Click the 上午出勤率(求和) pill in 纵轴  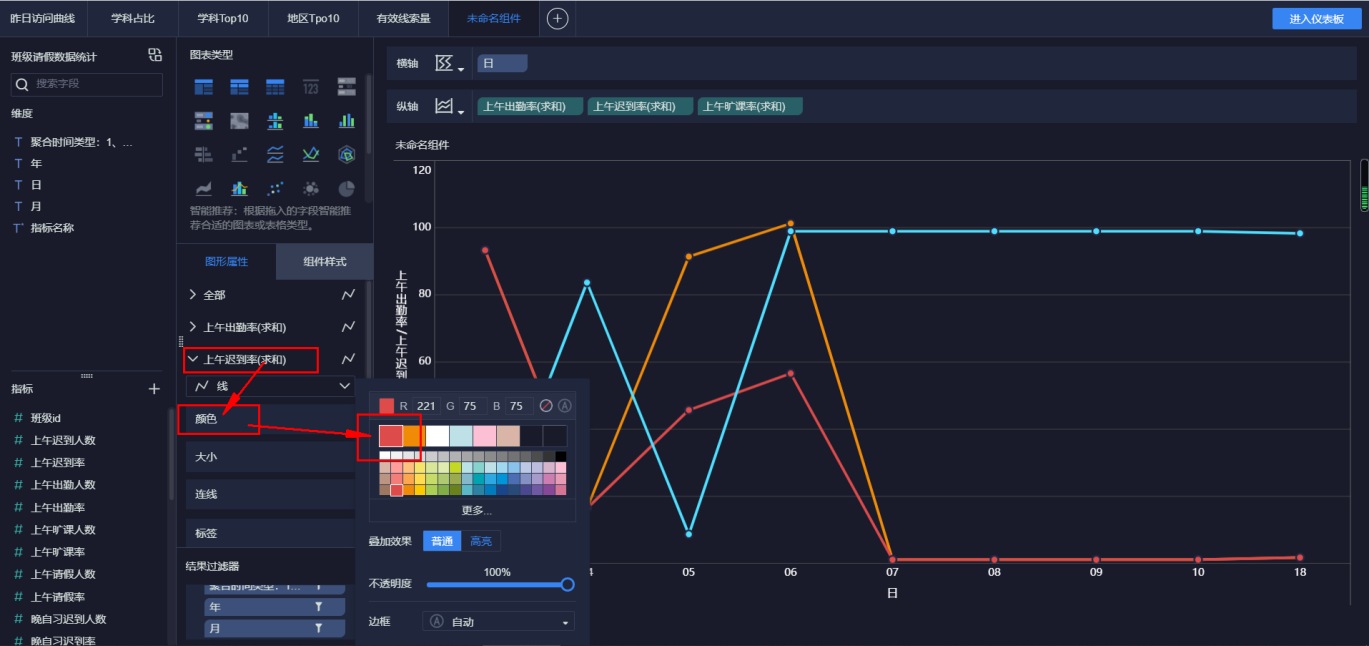coord(530,106)
